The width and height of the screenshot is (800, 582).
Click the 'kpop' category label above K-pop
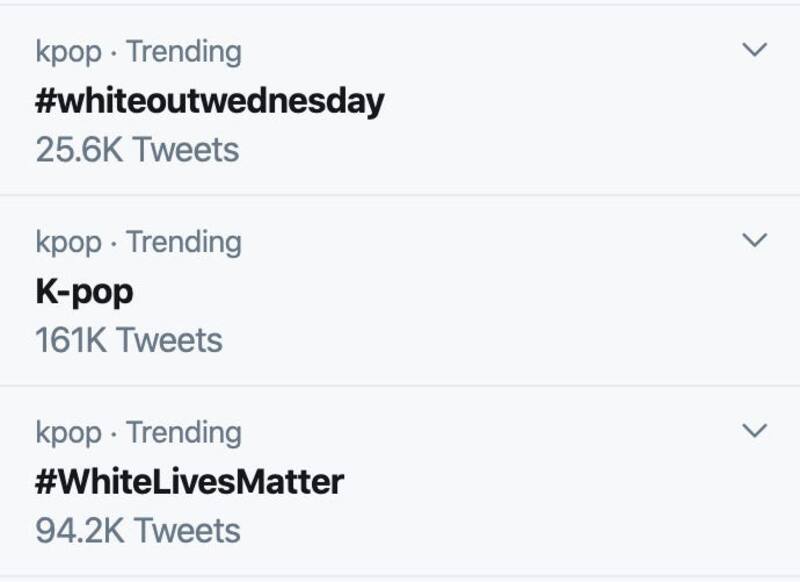click(68, 243)
